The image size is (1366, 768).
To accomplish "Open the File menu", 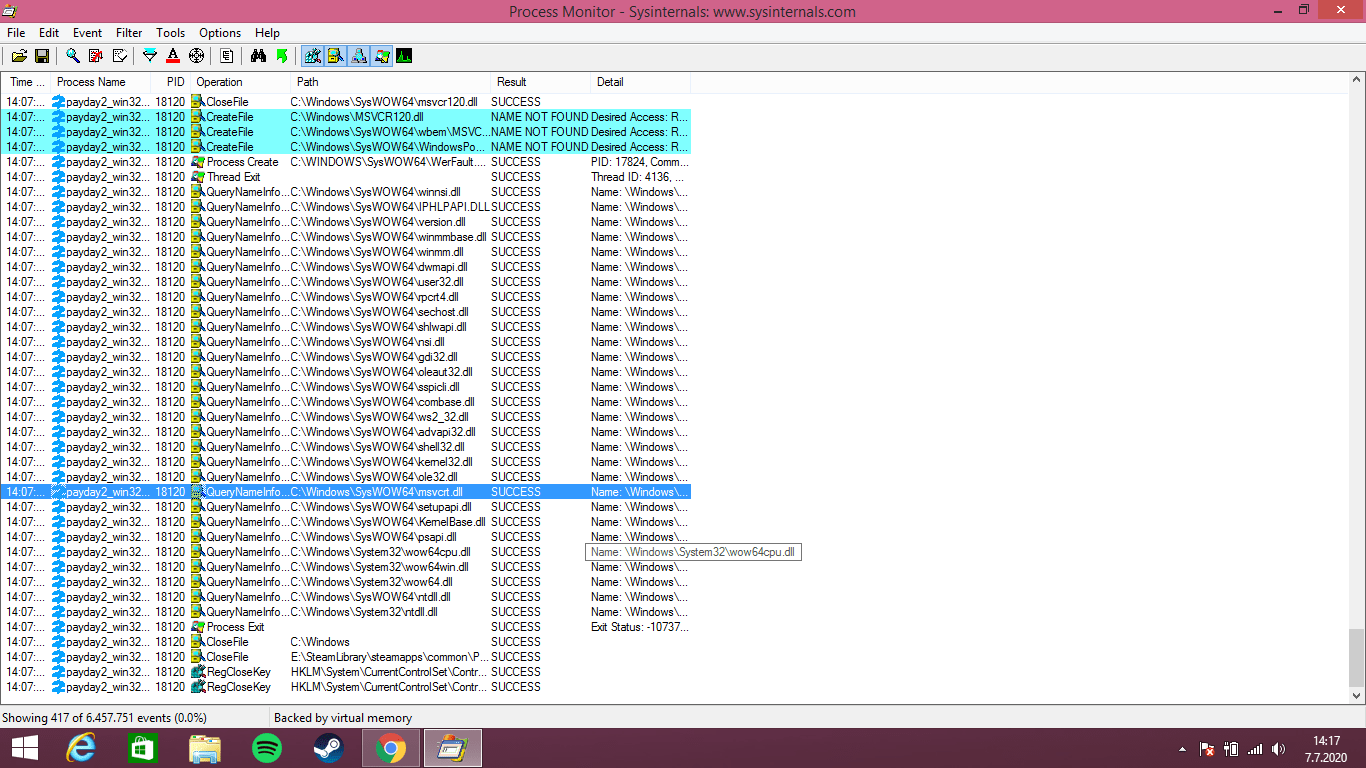I will 16,33.
